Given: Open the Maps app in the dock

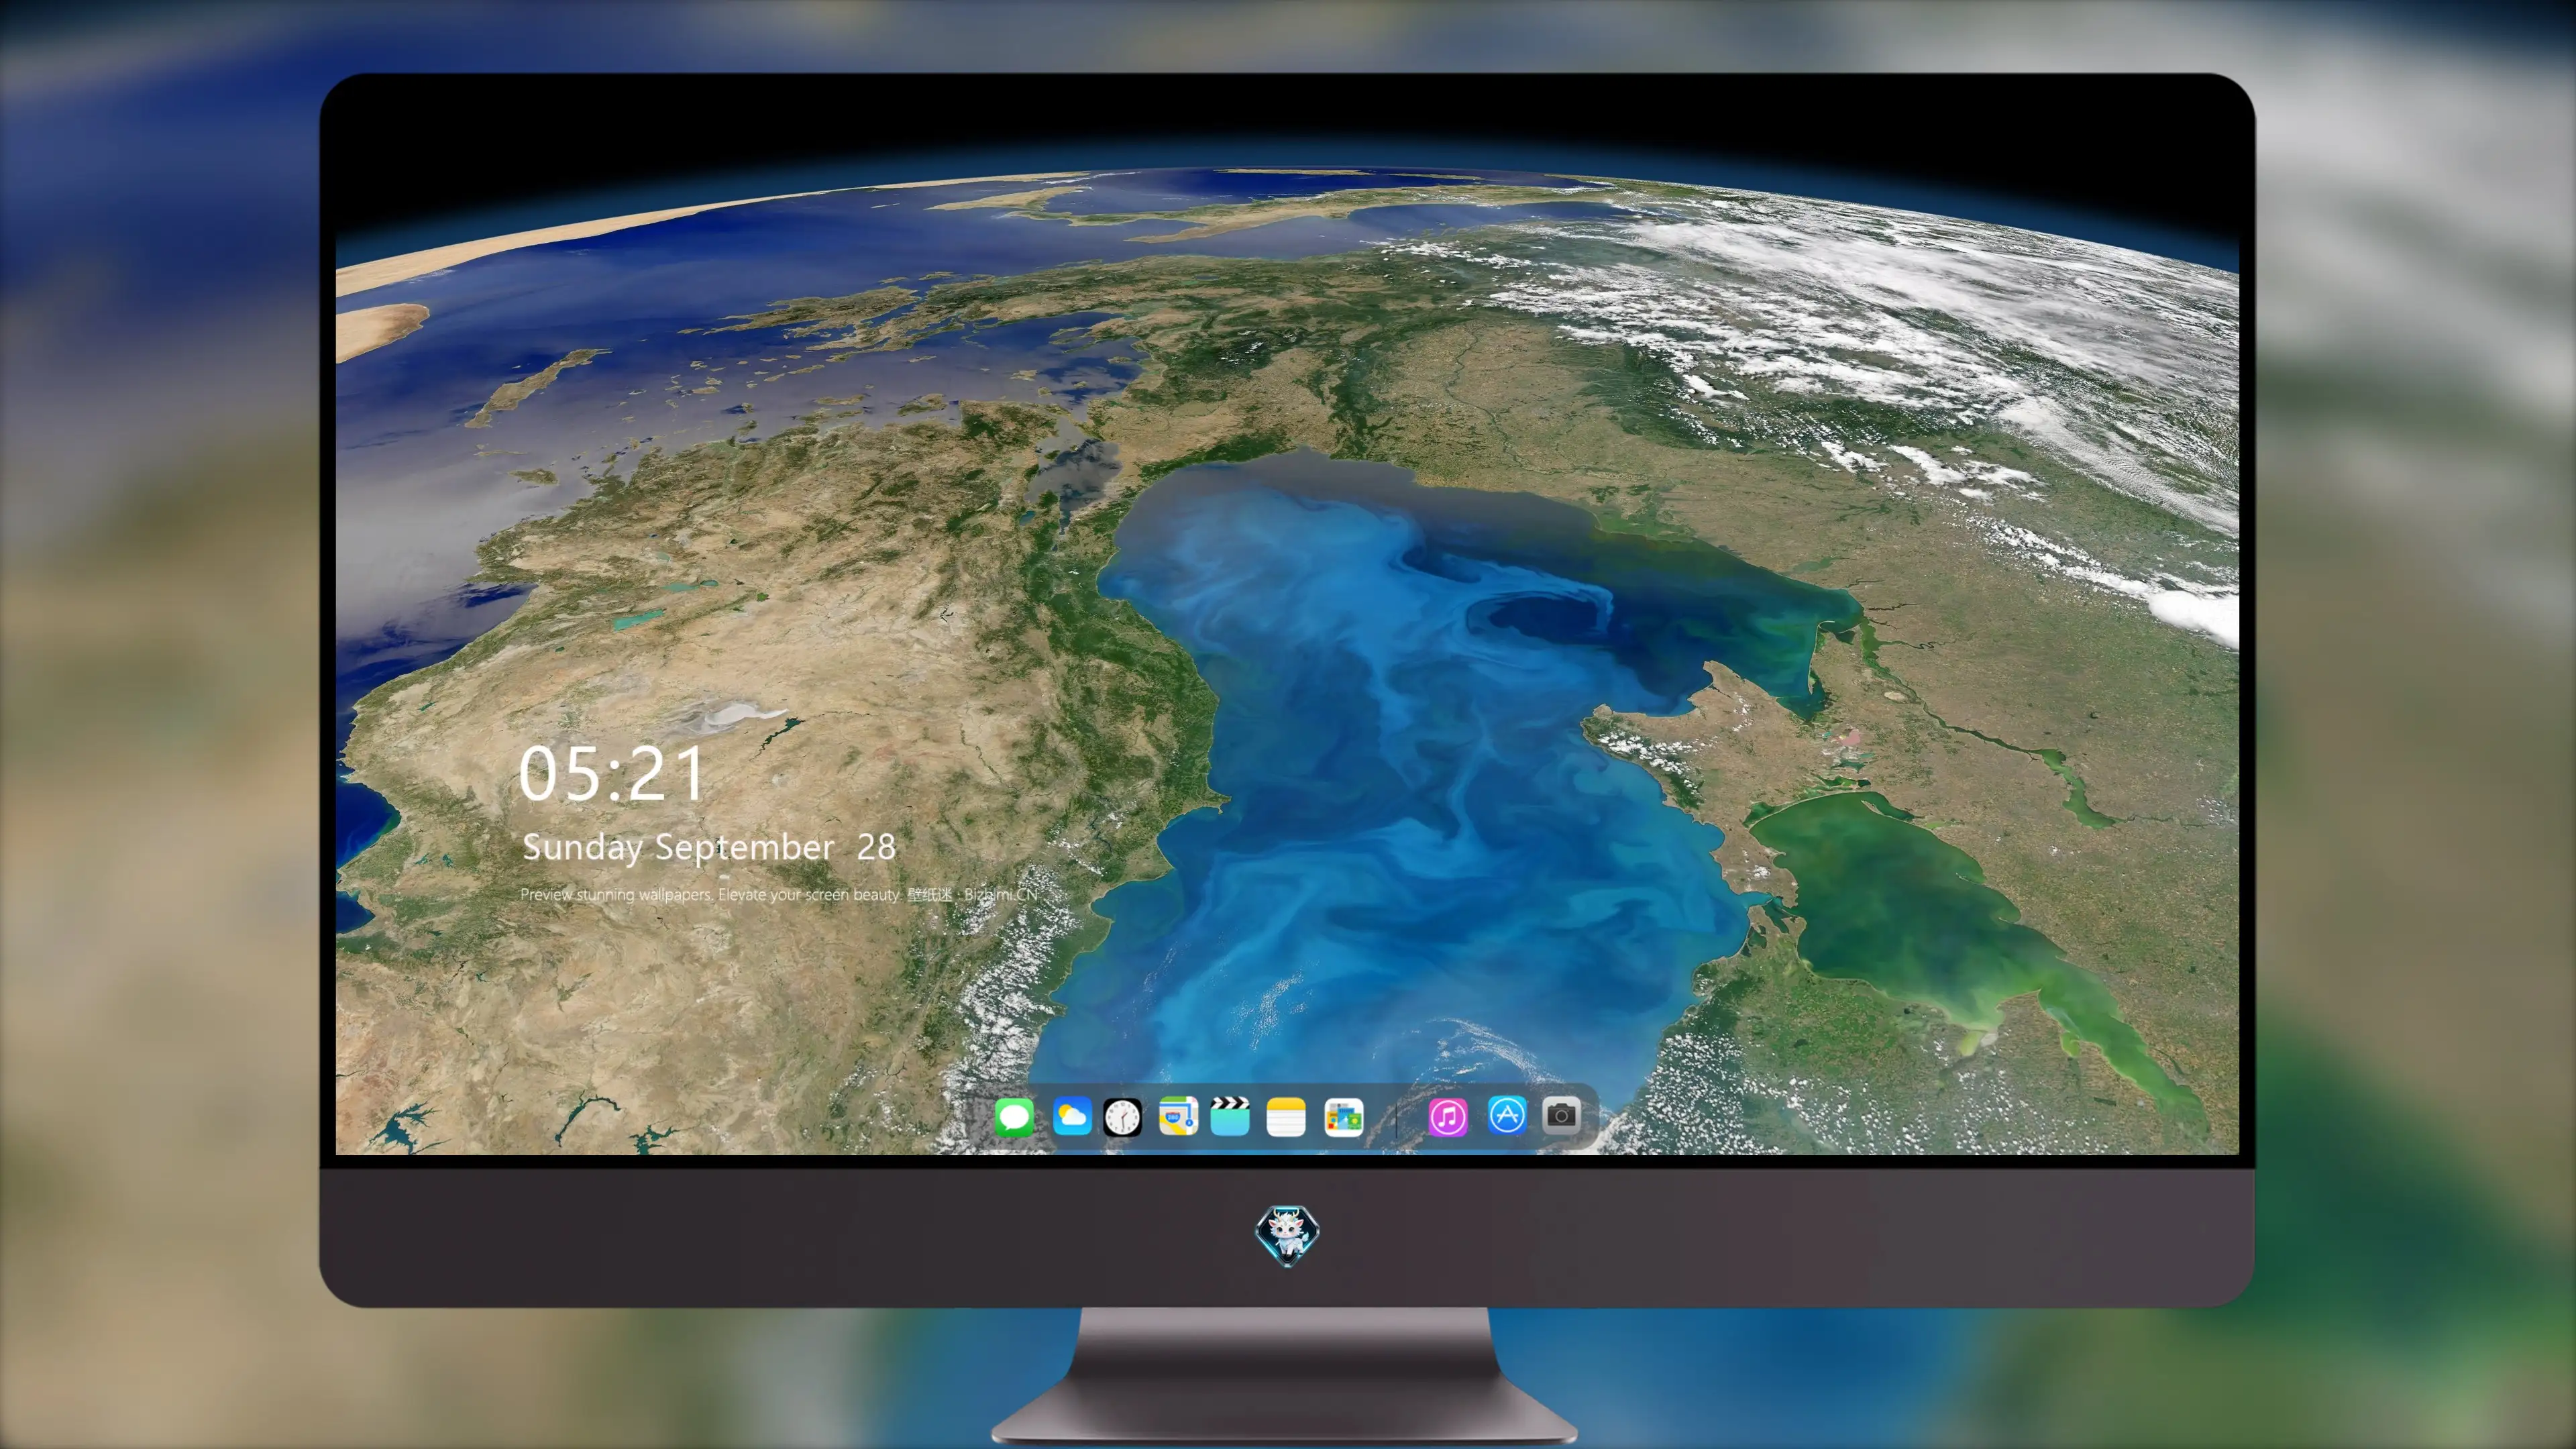Looking at the screenshot, I should click(1178, 1116).
